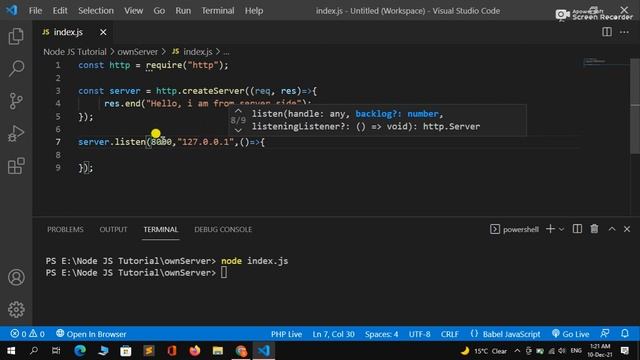Open the Microsoft Store taskbar icon
Screen dimensions: 640x360
126,351
